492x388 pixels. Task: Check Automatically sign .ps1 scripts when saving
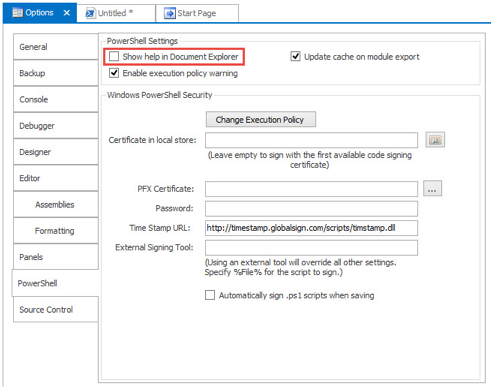tap(210, 295)
